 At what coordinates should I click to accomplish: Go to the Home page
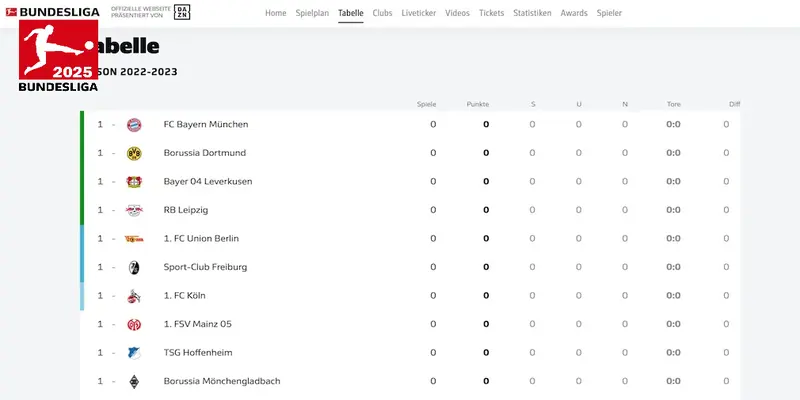tap(276, 13)
